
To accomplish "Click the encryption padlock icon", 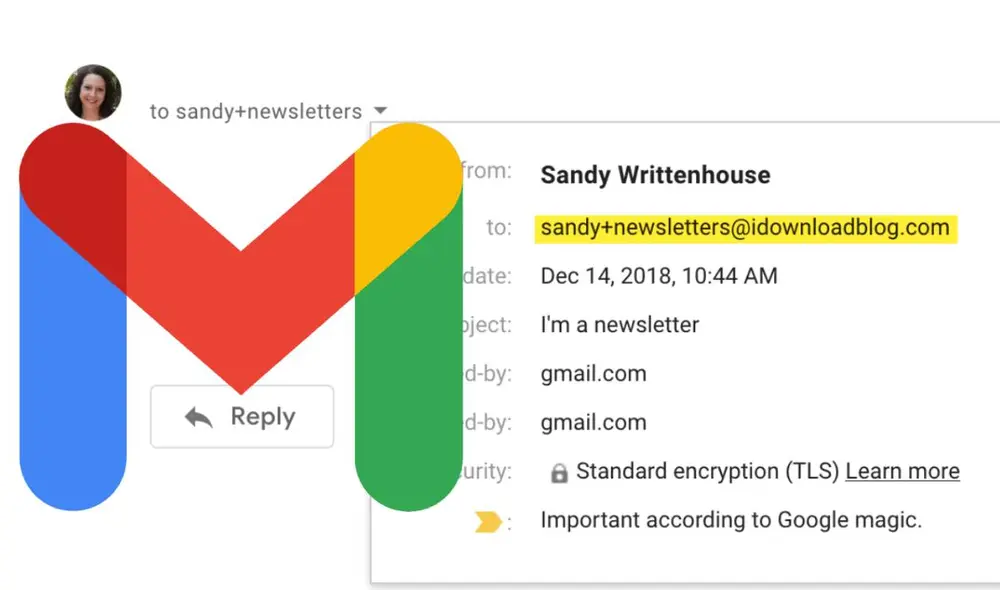I will (x=559, y=473).
